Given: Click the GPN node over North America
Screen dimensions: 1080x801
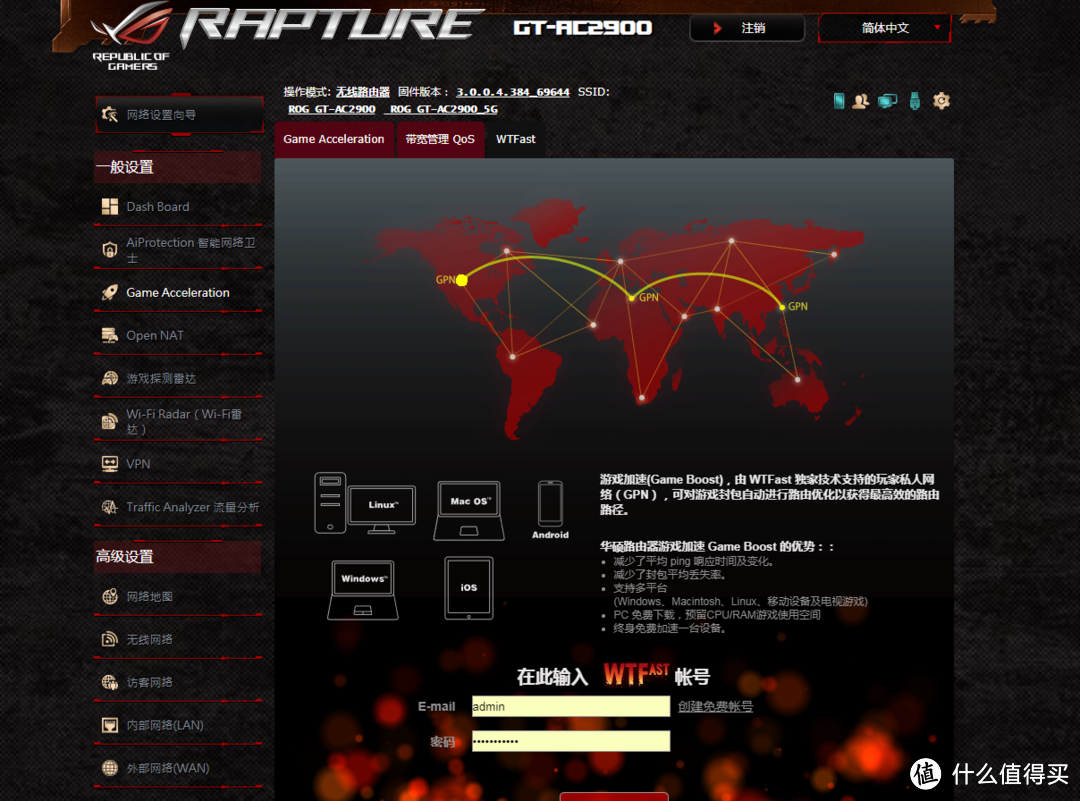Looking at the screenshot, I should tap(461, 280).
